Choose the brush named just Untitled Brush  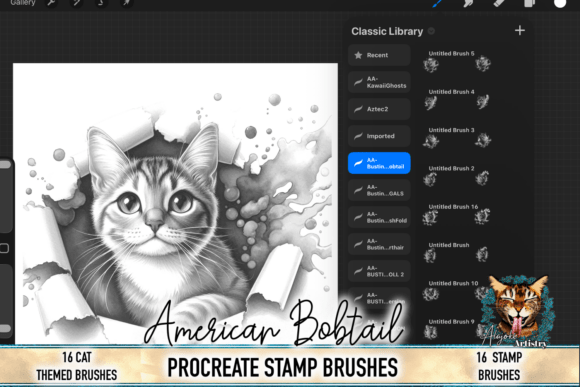(x=457, y=252)
